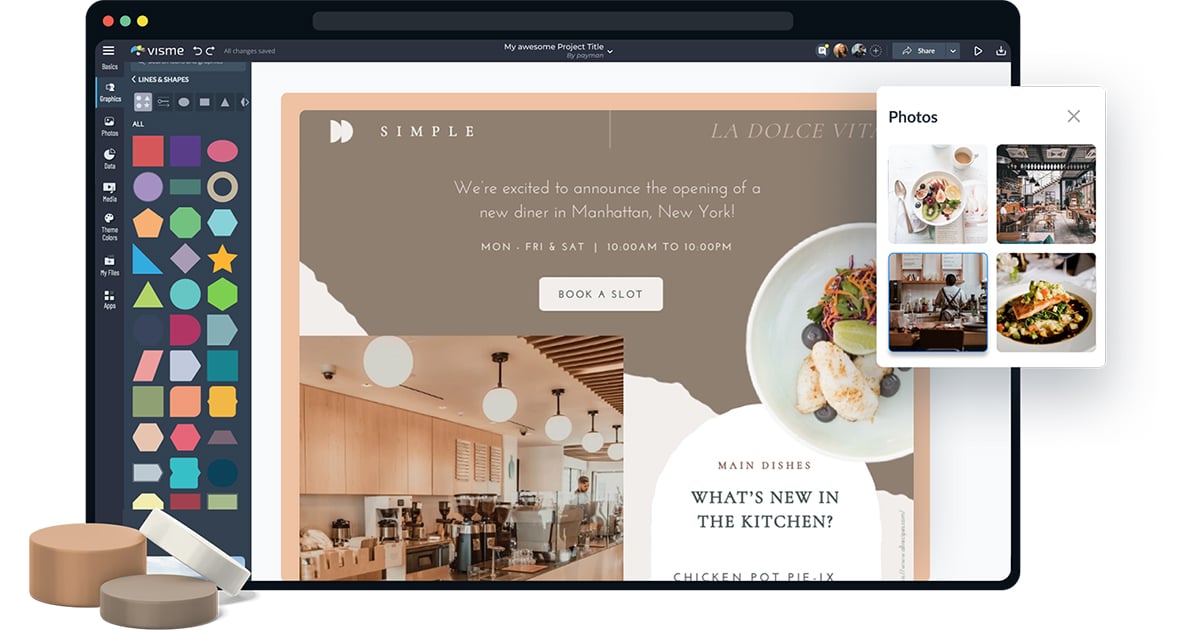Screen dimensions: 1200x630
Task: Go back from Lines & Shapes
Action: [134, 79]
